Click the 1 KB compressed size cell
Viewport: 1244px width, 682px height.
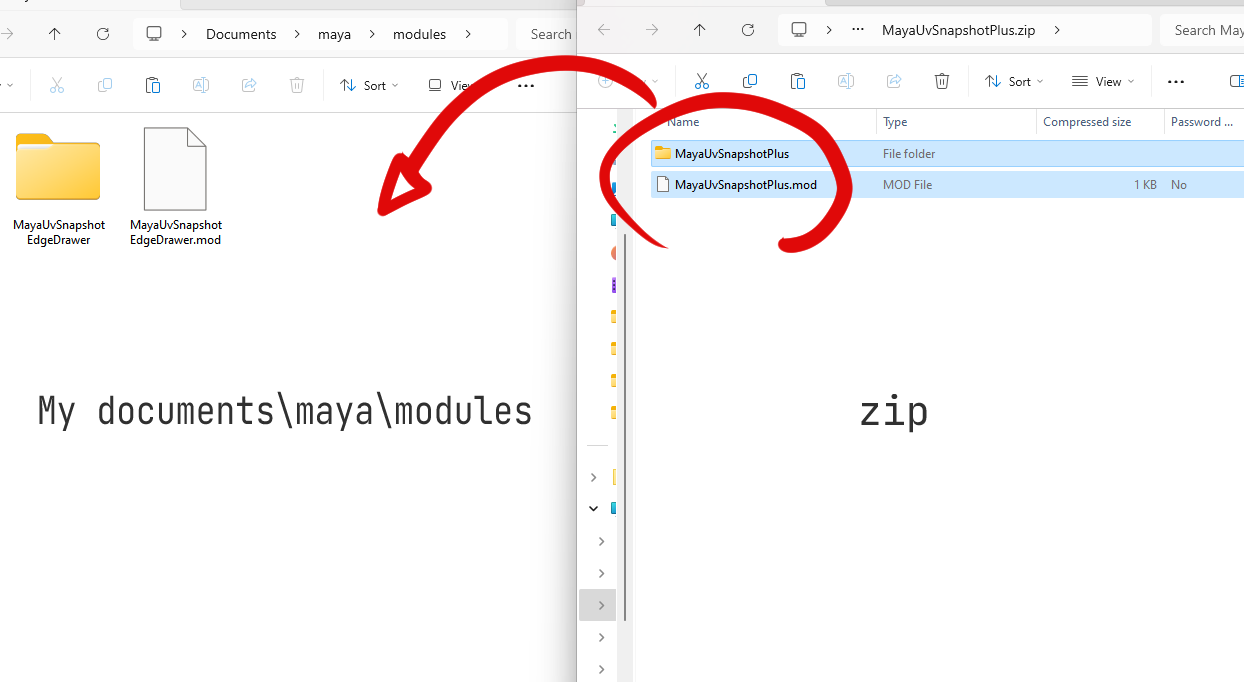tap(1145, 185)
